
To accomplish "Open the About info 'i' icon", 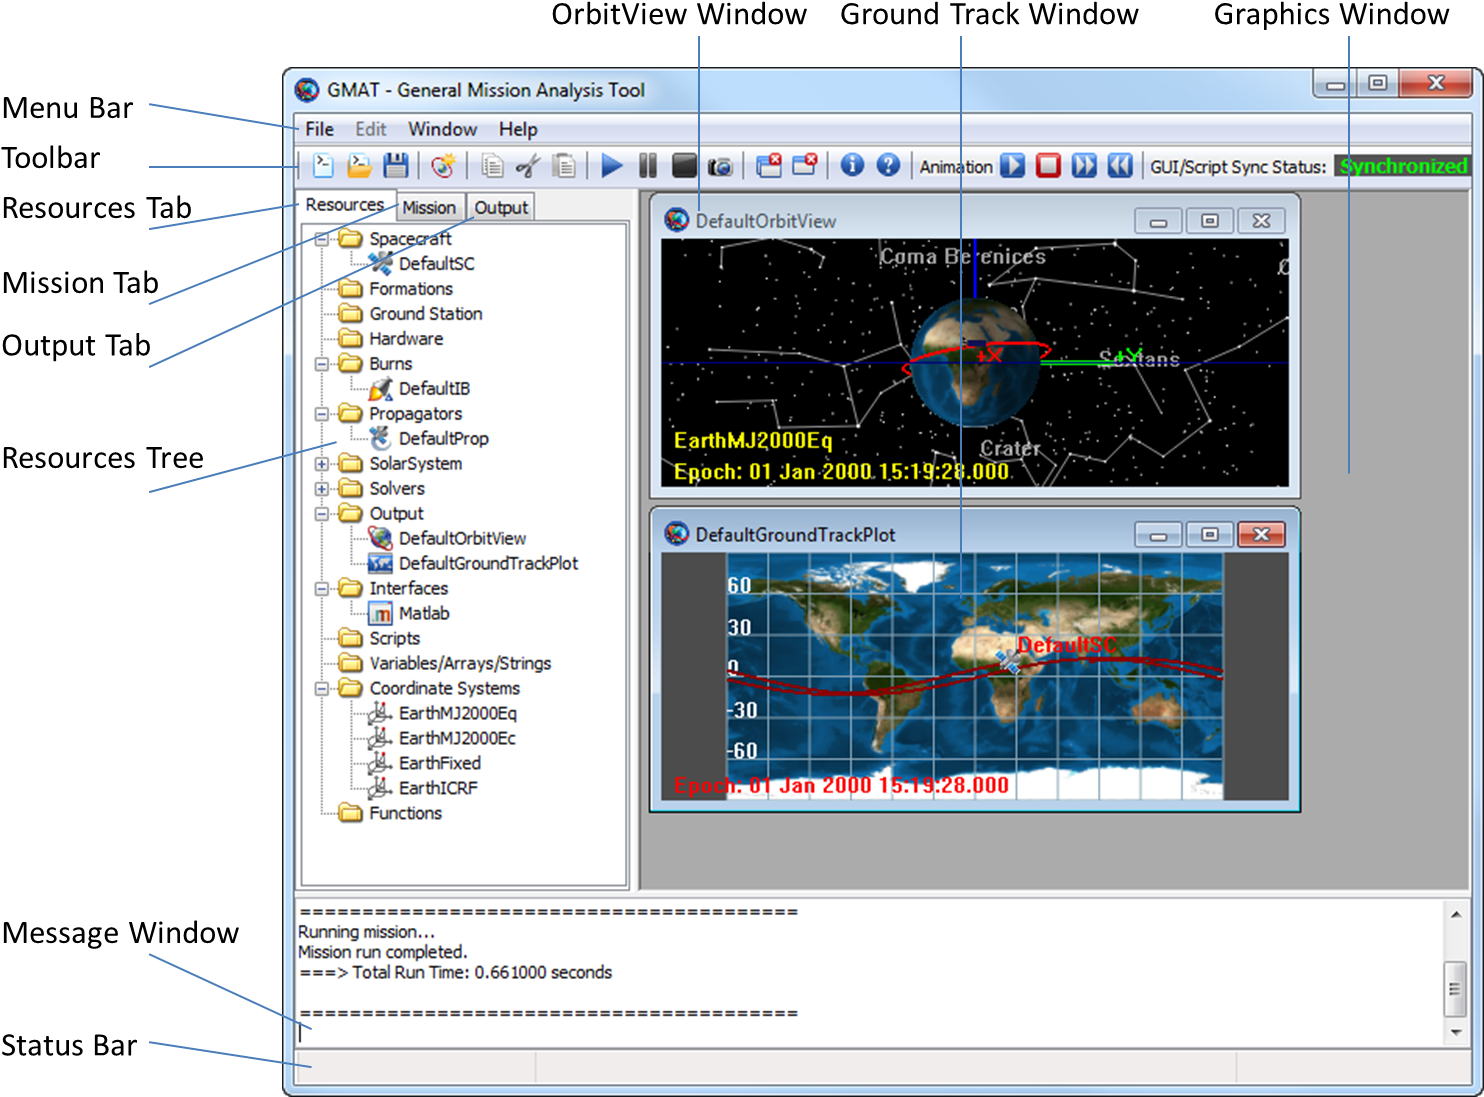I will click(851, 166).
